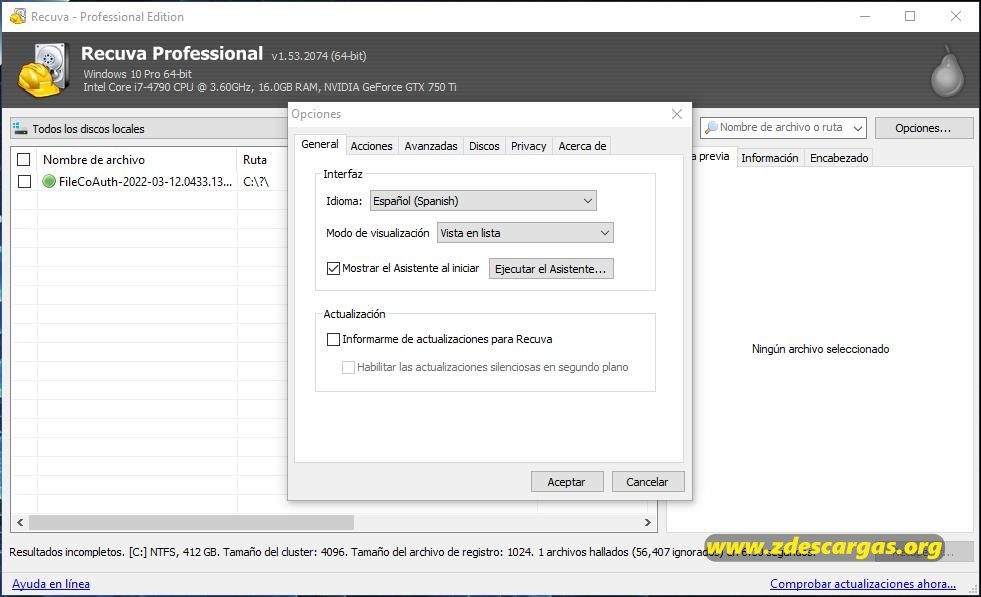This screenshot has height=597, width=981.
Task: Click the Opciones... button in main window
Action: pos(923,128)
